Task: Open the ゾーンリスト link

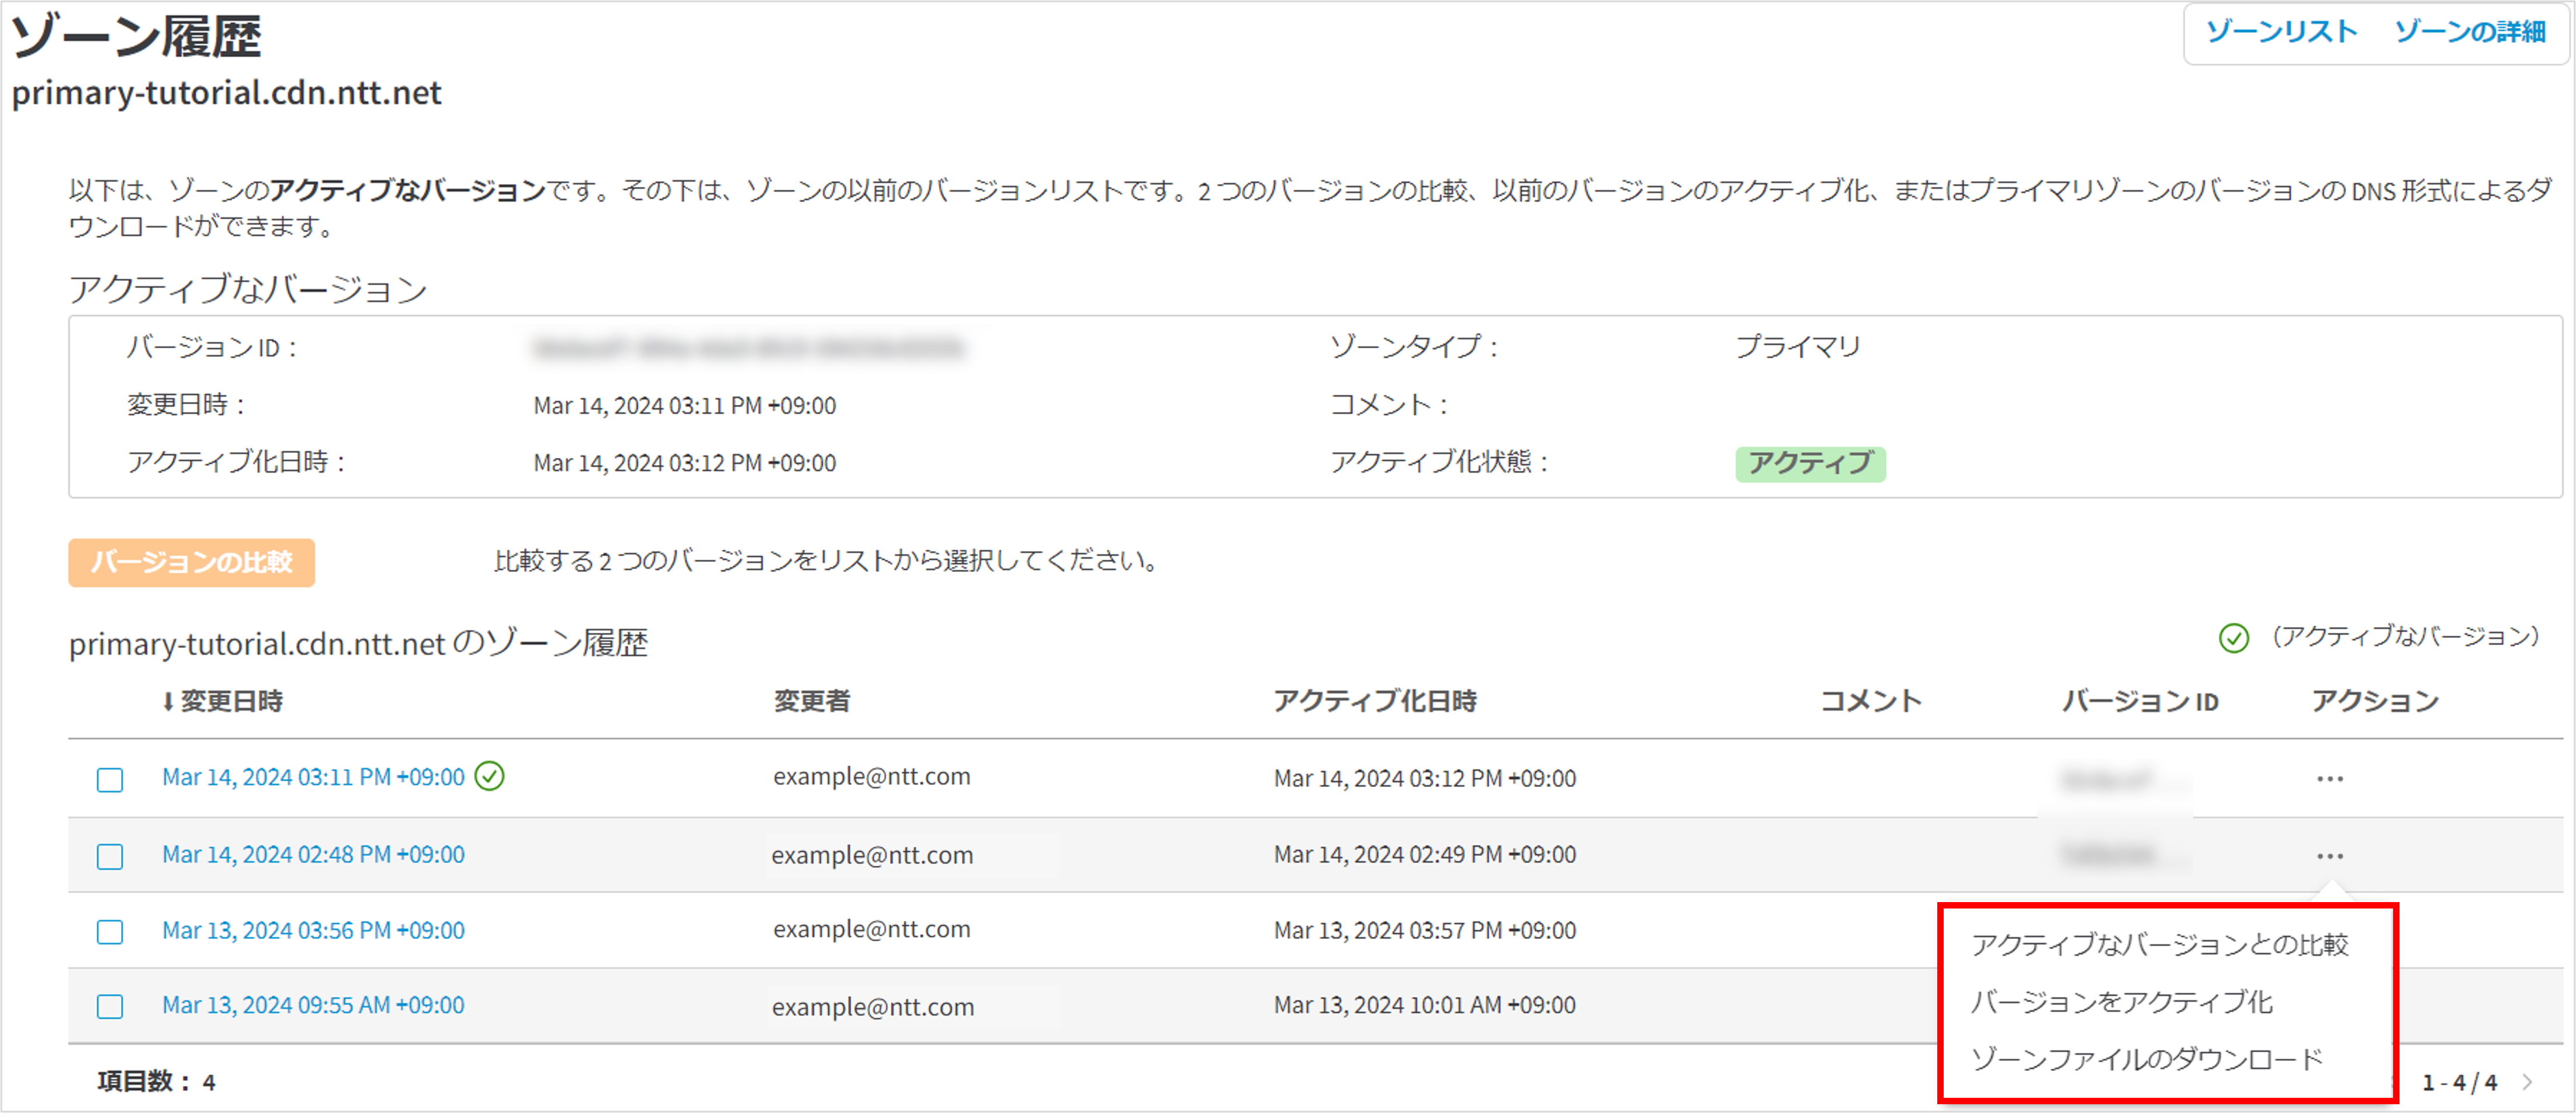Action: pos(2281,32)
